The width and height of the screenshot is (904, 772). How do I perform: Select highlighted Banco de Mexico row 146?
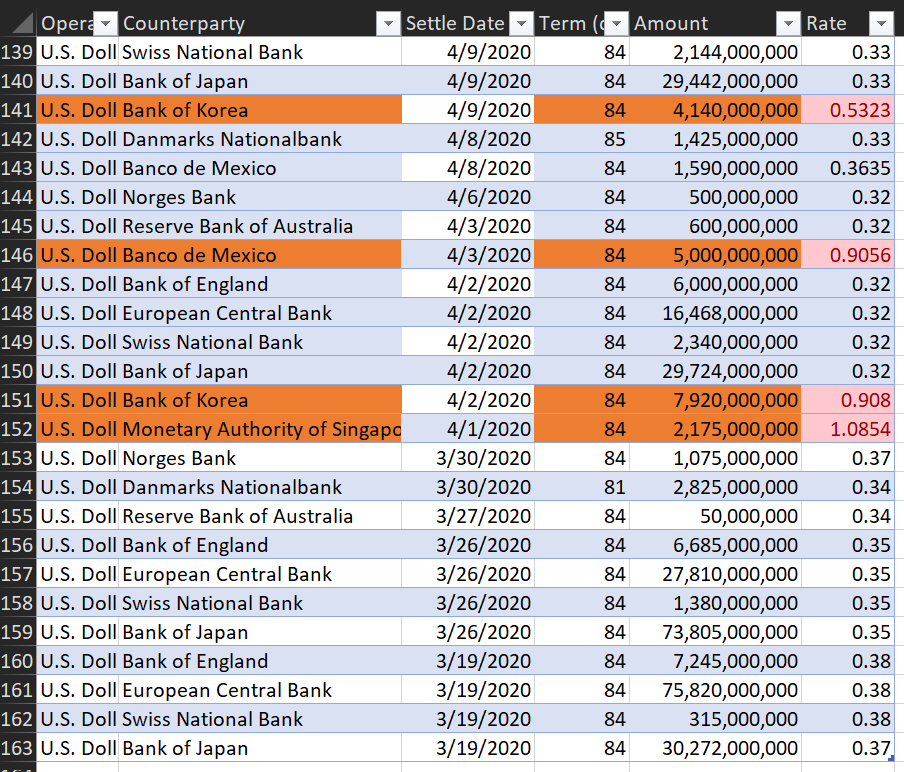(260, 255)
